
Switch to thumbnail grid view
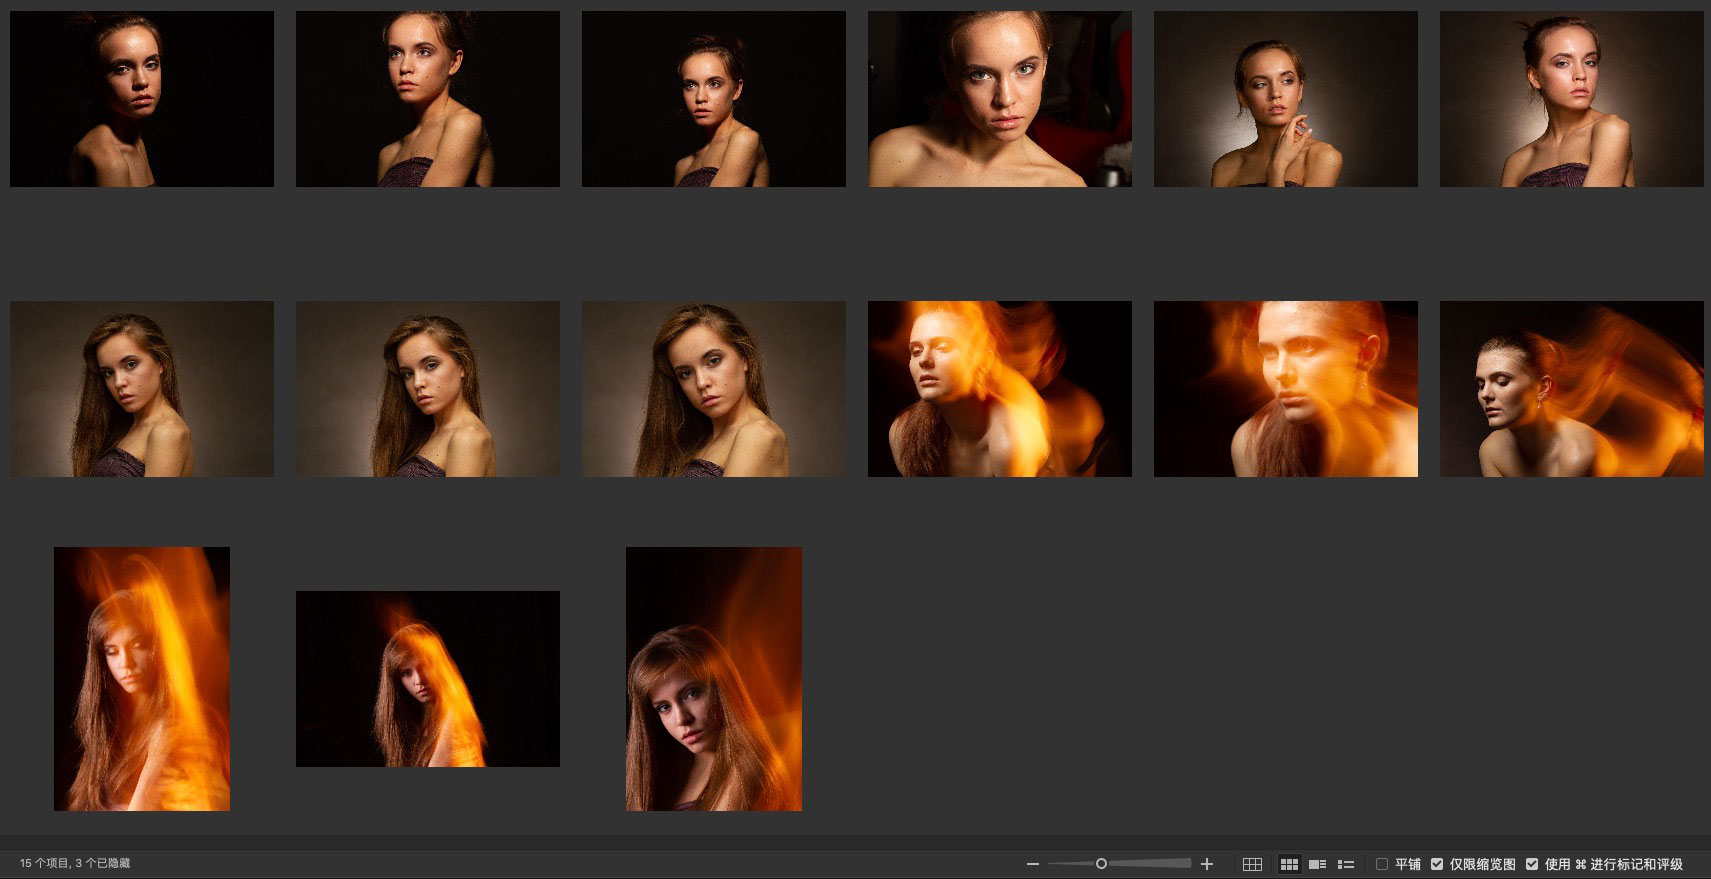(1289, 864)
